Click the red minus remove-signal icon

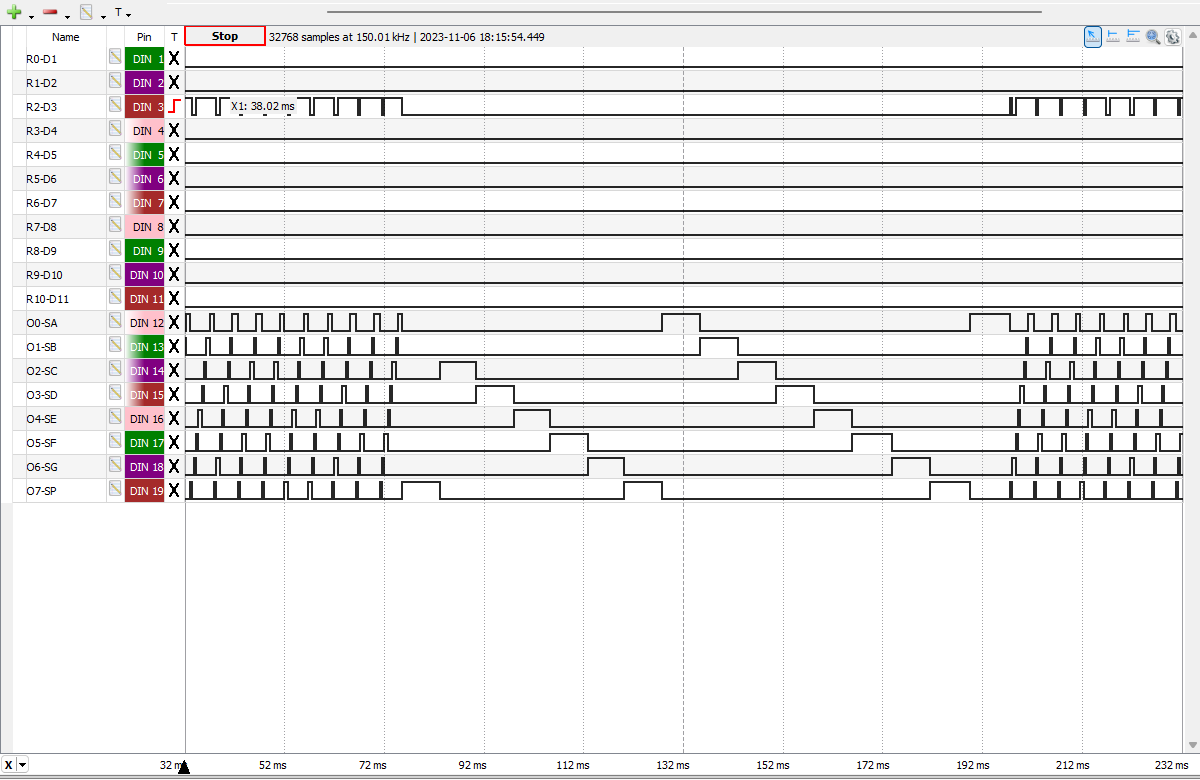50,13
